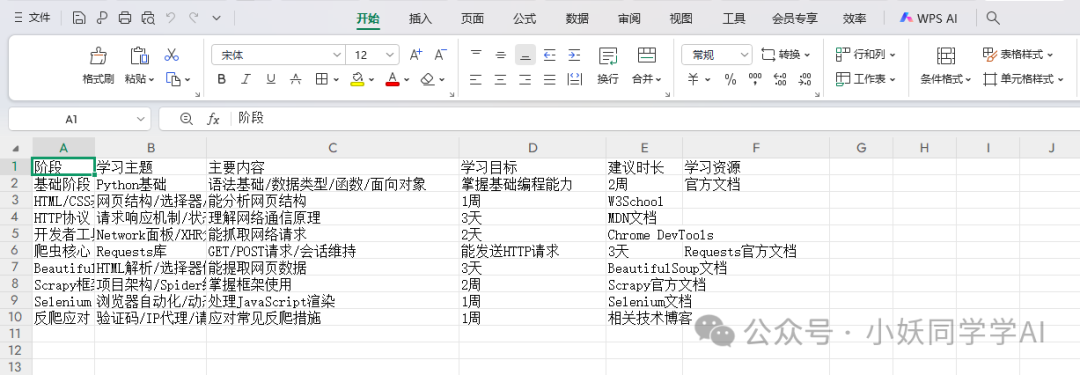
Task: Click the Name Box showing A1
Action: [x=79, y=119]
